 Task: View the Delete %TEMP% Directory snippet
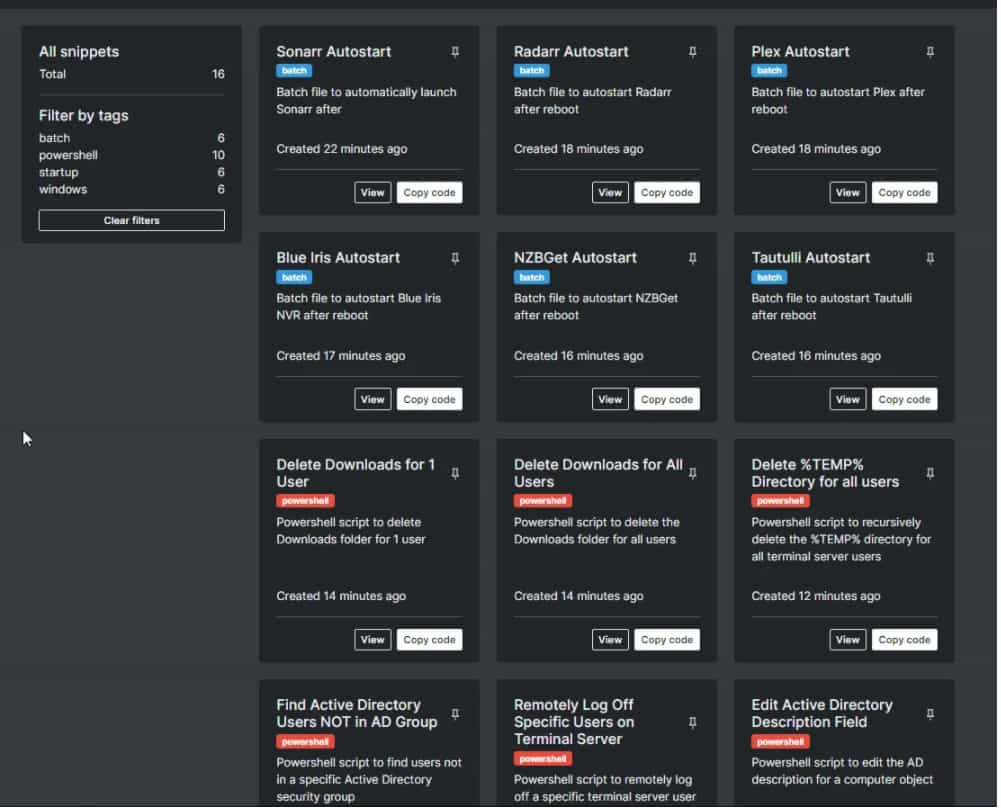(x=847, y=639)
